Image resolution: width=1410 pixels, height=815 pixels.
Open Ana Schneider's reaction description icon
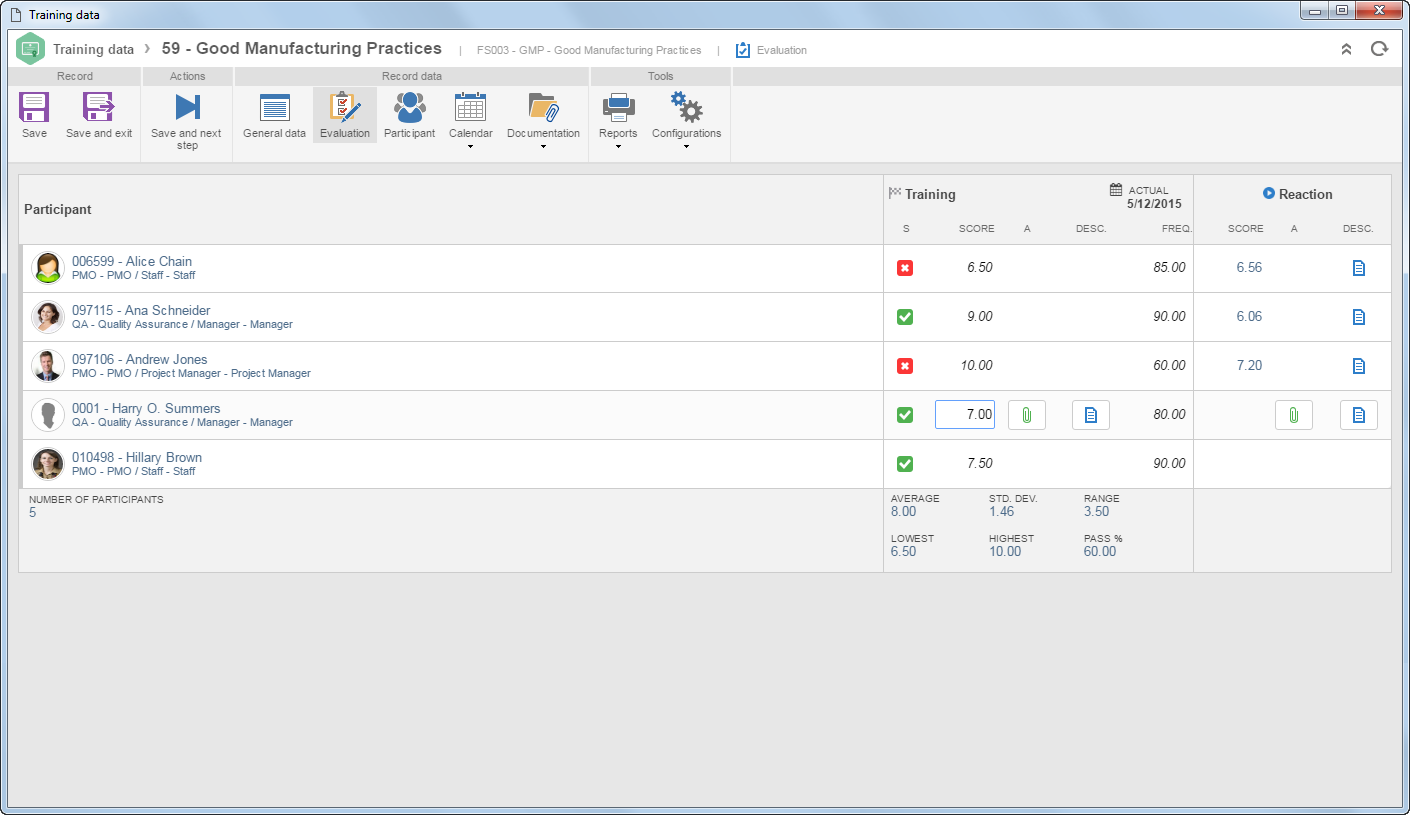click(1359, 317)
